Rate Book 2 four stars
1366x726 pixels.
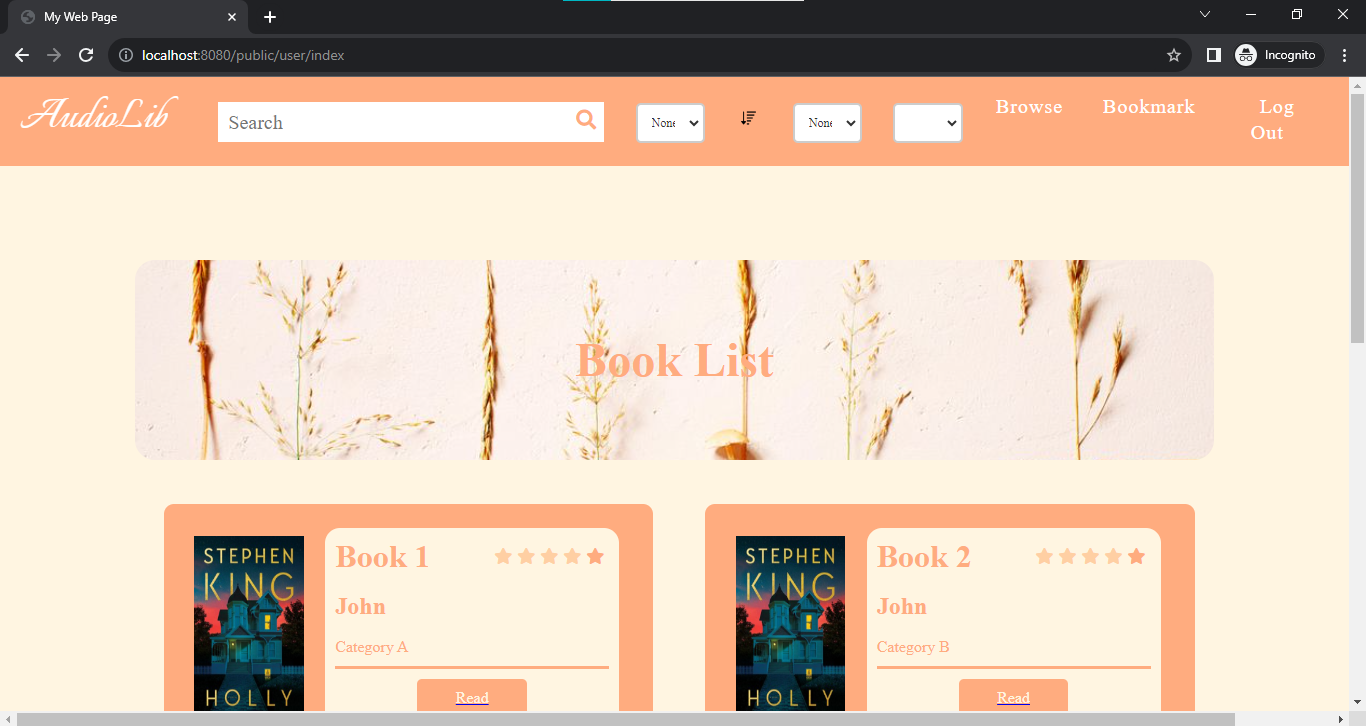(1113, 556)
